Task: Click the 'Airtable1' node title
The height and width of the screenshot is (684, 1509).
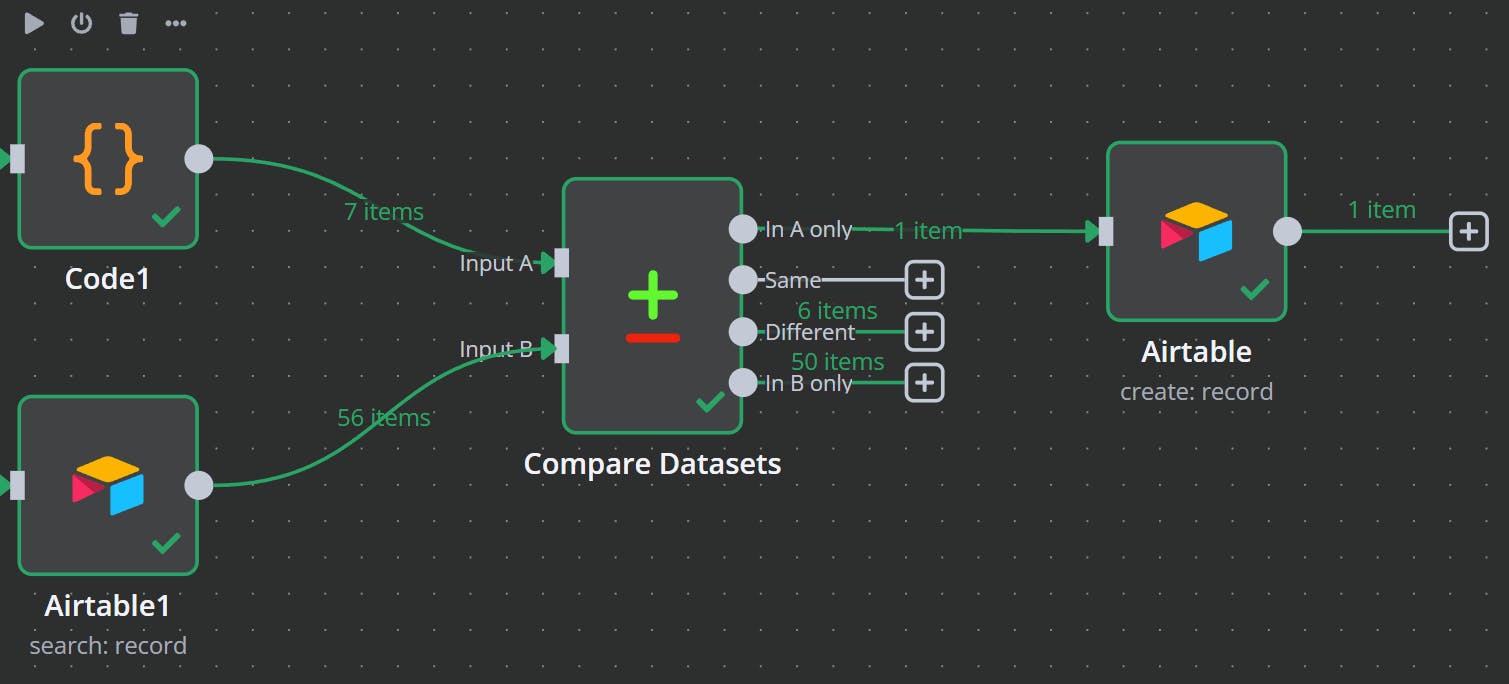Action: pyautogui.click(x=108, y=606)
